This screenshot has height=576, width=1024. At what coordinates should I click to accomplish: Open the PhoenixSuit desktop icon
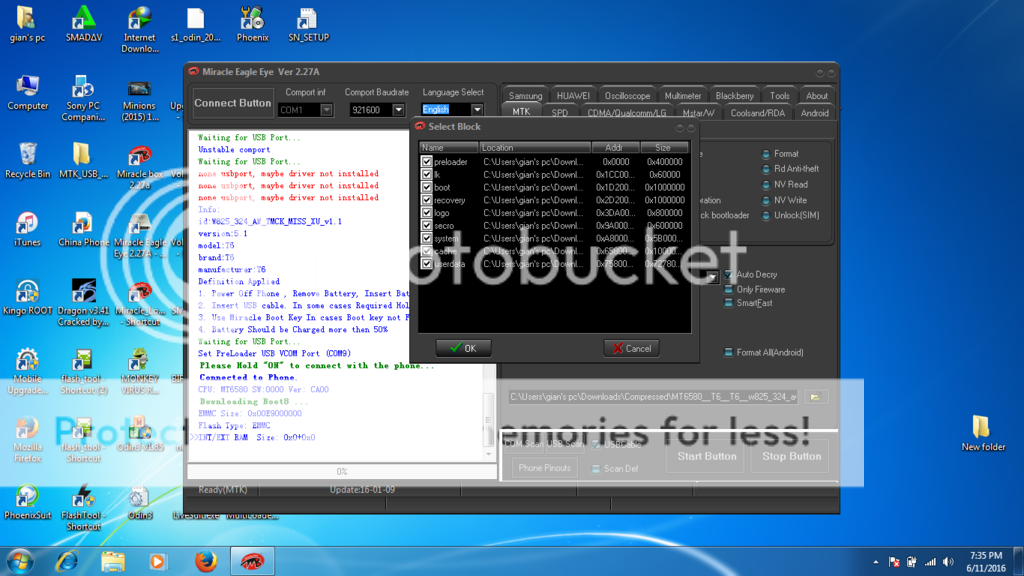coord(27,501)
